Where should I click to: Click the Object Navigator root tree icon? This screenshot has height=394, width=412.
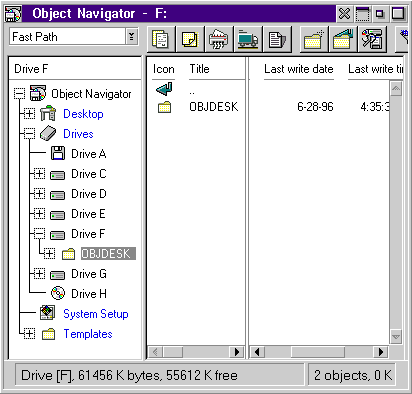tap(38, 93)
